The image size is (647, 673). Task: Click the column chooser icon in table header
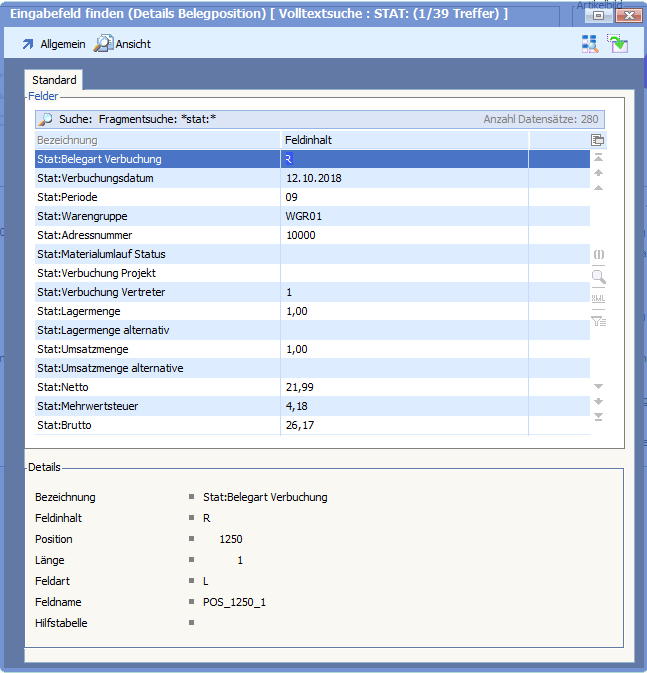click(598, 140)
